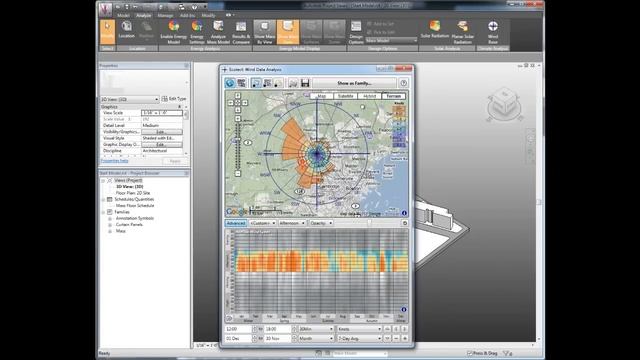640x360 pixels.
Task: Collapse the Views (Project) tree node
Action: click(x=103, y=180)
